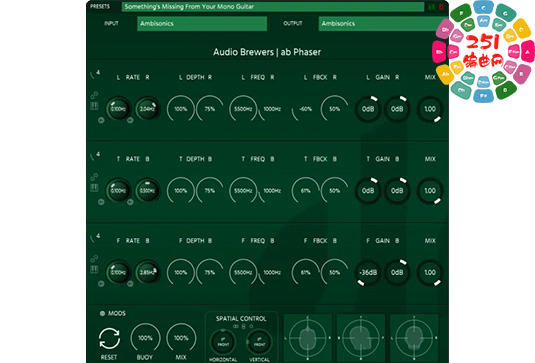This screenshot has width=535, height=363.
Task: Click the F FBCK 61% knob
Action: 305,273
